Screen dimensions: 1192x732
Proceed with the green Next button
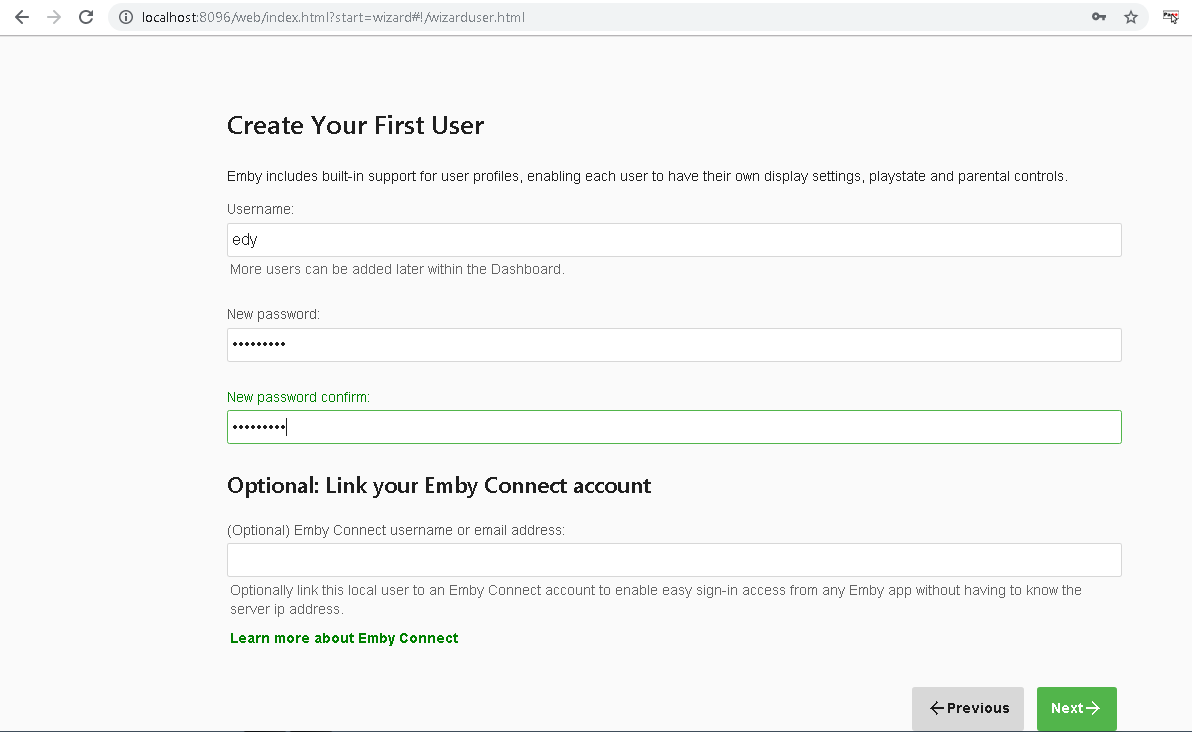(x=1076, y=708)
